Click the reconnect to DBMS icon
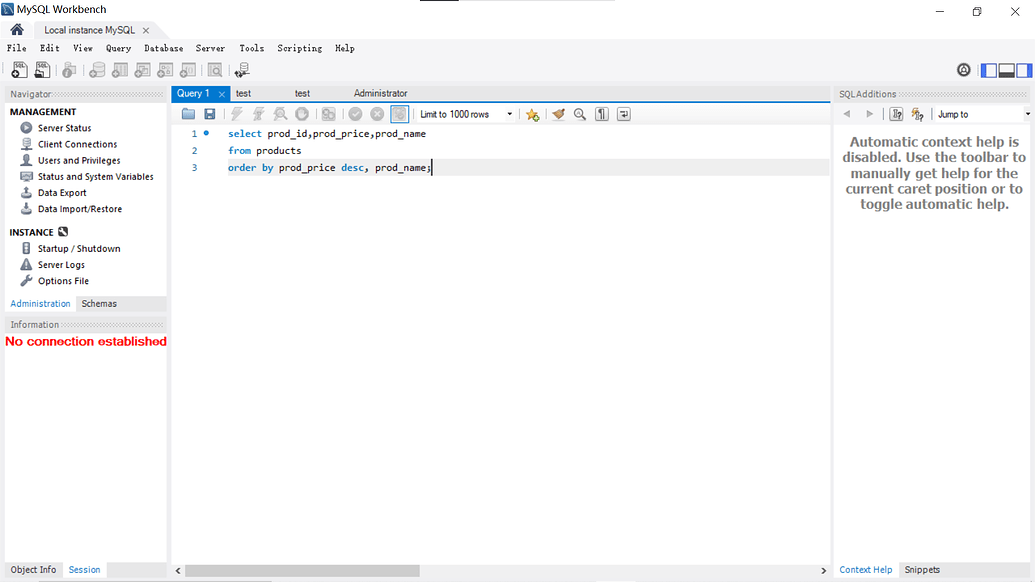 (242, 70)
